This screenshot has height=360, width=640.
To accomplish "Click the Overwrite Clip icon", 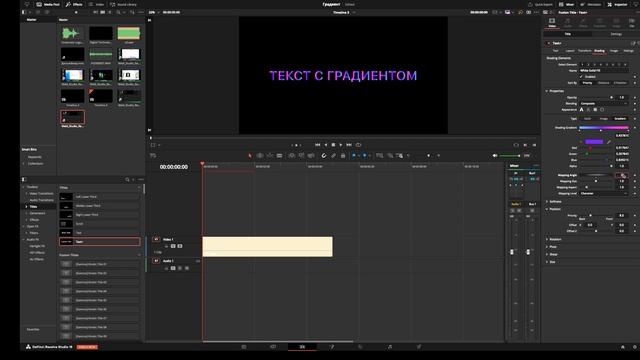I will (x=301, y=156).
